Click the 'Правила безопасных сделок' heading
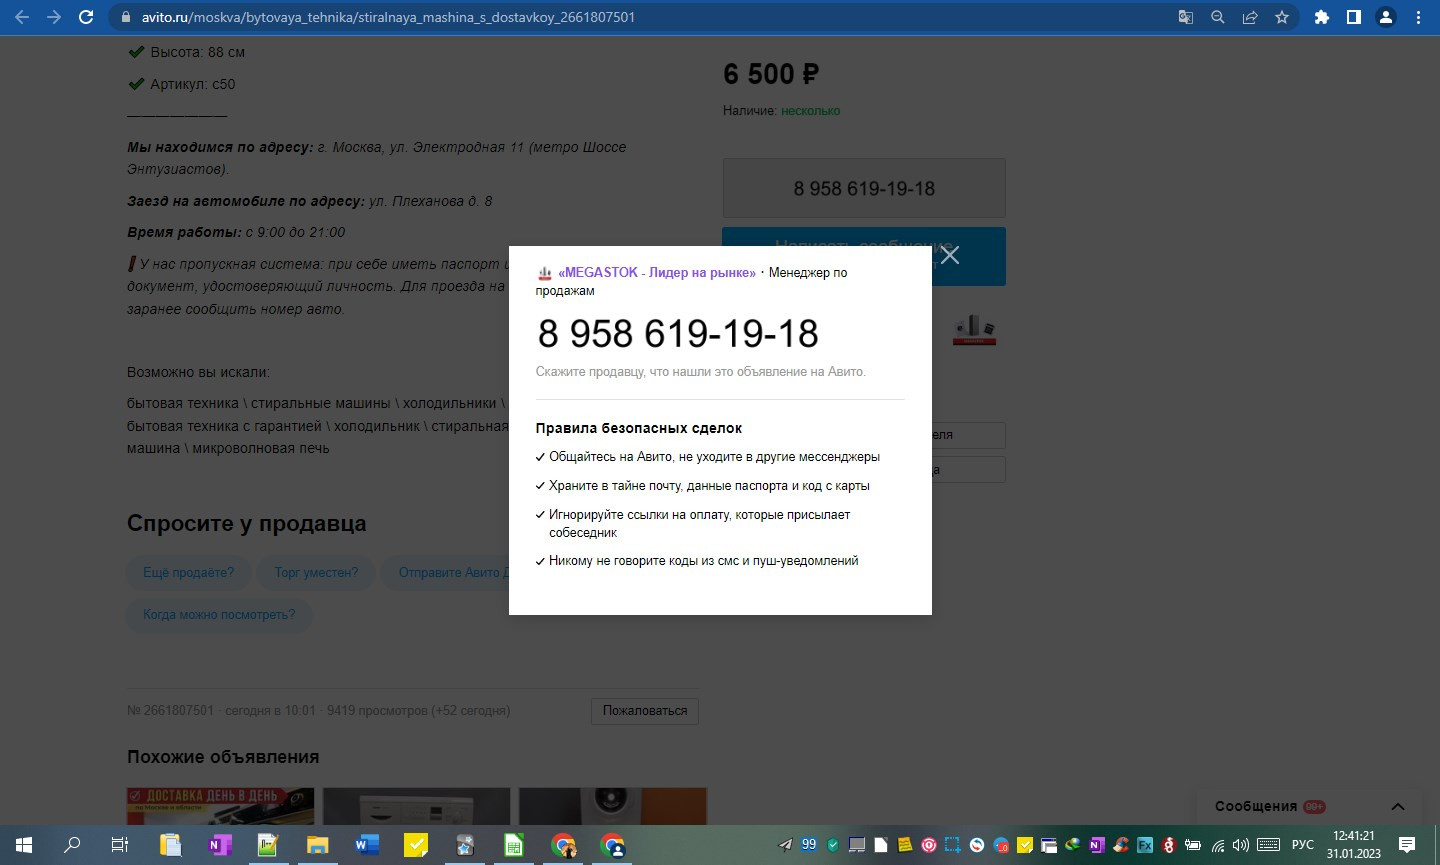1440x865 pixels. (x=638, y=428)
